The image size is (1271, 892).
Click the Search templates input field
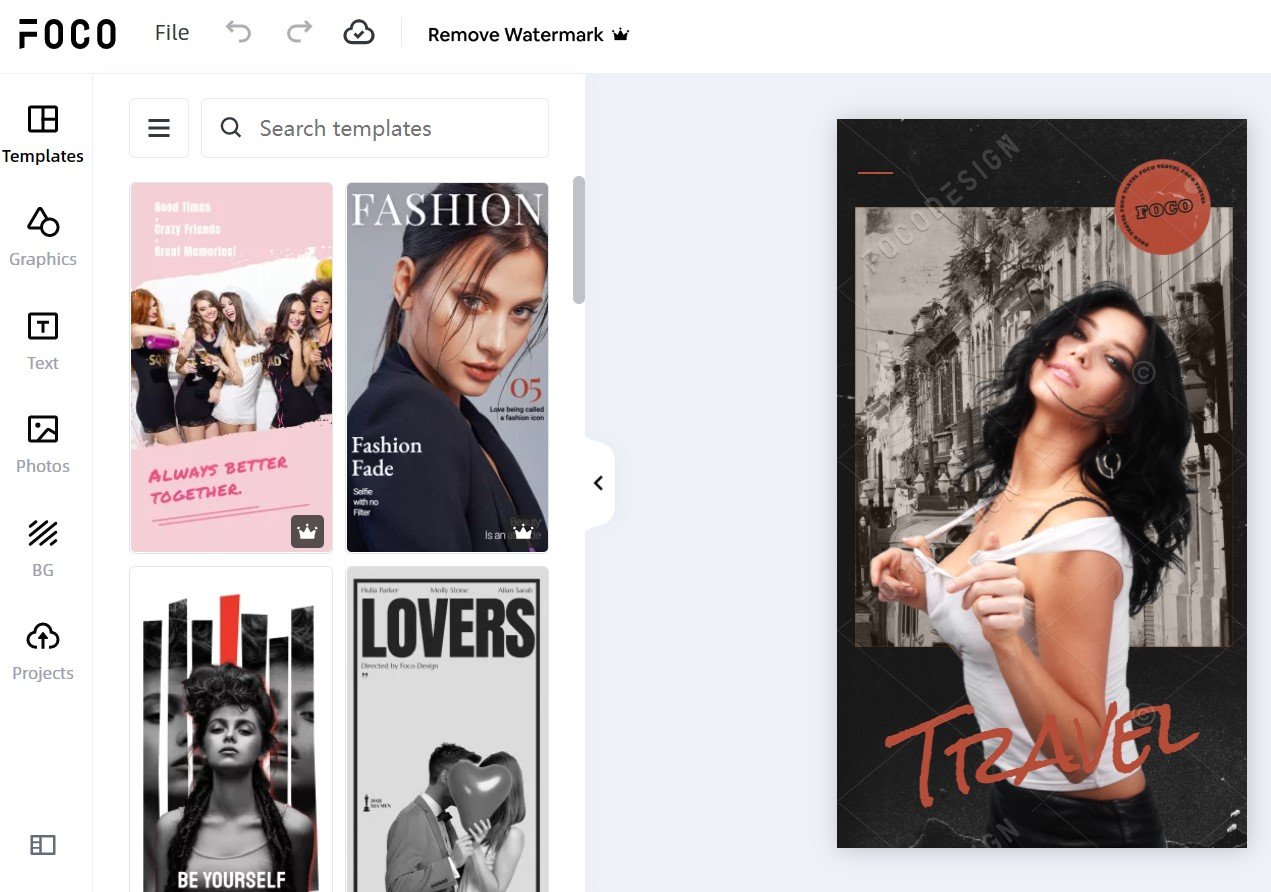(375, 128)
